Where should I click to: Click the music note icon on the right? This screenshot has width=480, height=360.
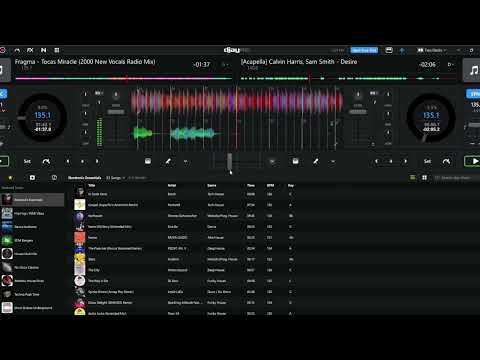coord(473,70)
